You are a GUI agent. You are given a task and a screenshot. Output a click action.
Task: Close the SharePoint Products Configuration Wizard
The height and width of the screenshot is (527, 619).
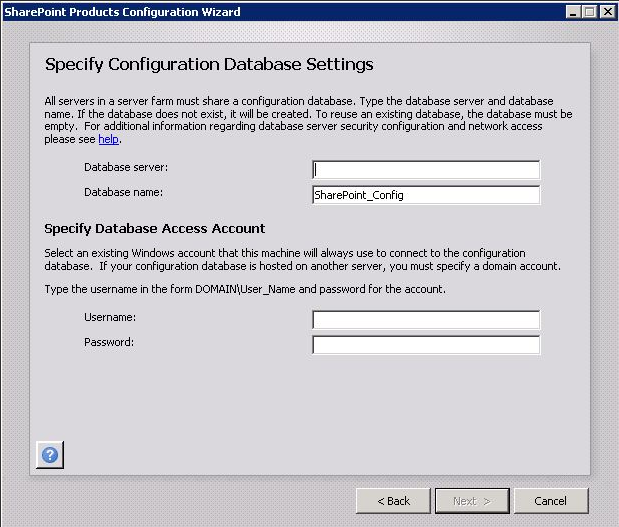[x=608, y=12]
